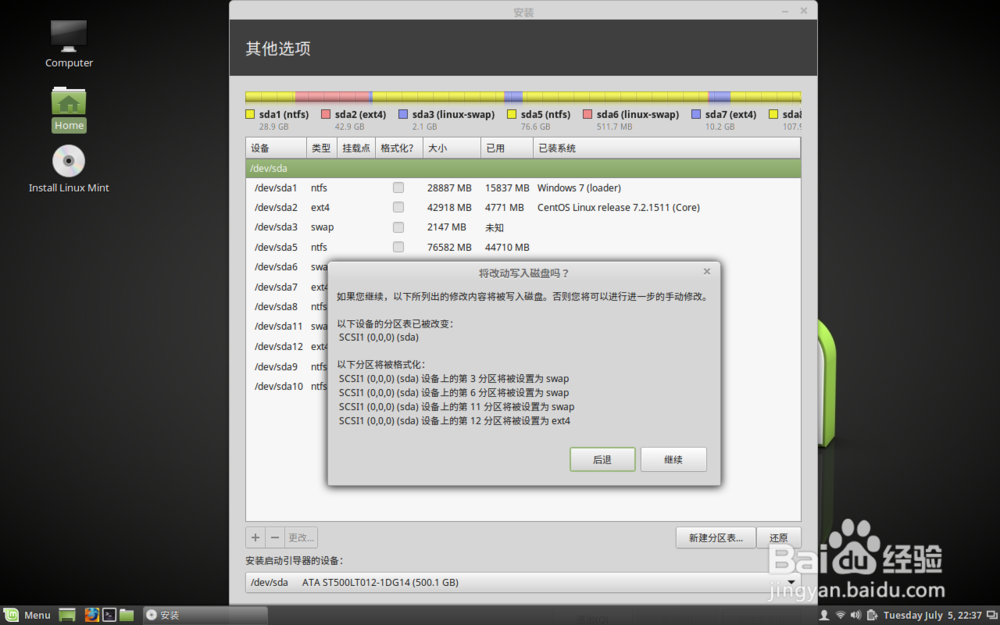Check the format checkbox for /dev/sda1
The width and height of the screenshot is (1000, 625).
pos(398,187)
